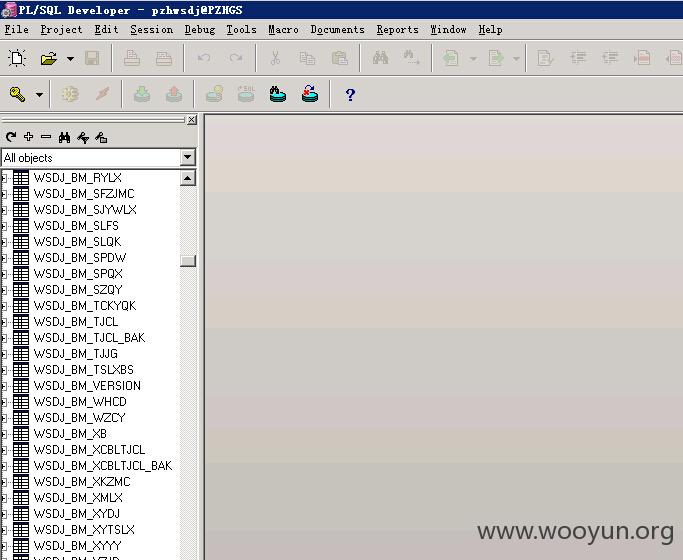Viewport: 683px width, 560px height.
Task: Open the Macro menu
Action: pyautogui.click(x=284, y=30)
